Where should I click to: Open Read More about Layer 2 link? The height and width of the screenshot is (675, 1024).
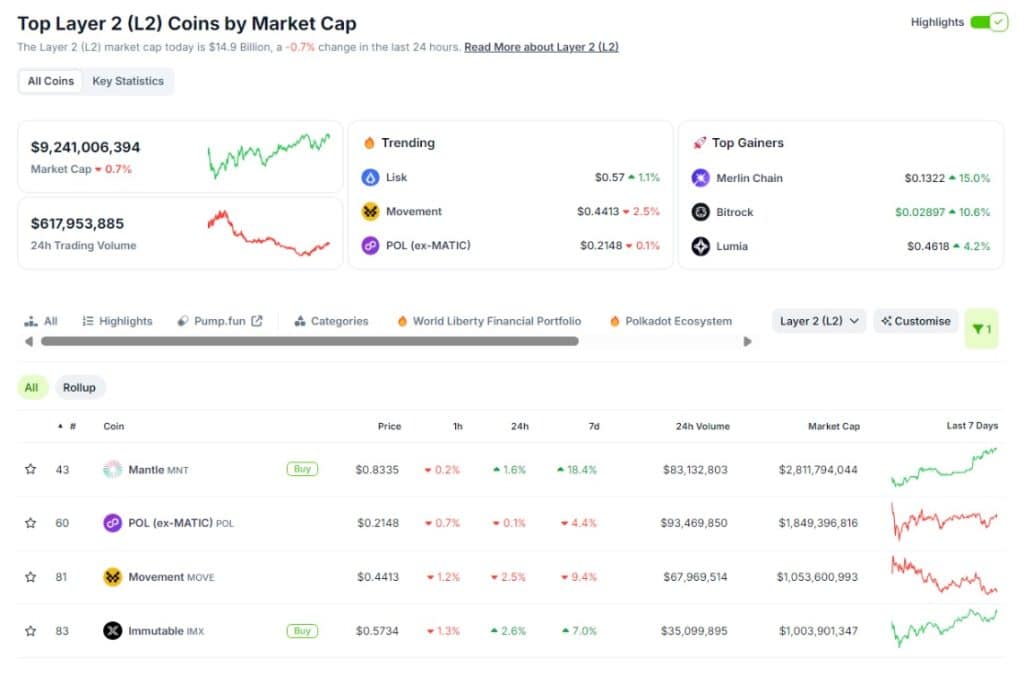click(541, 47)
